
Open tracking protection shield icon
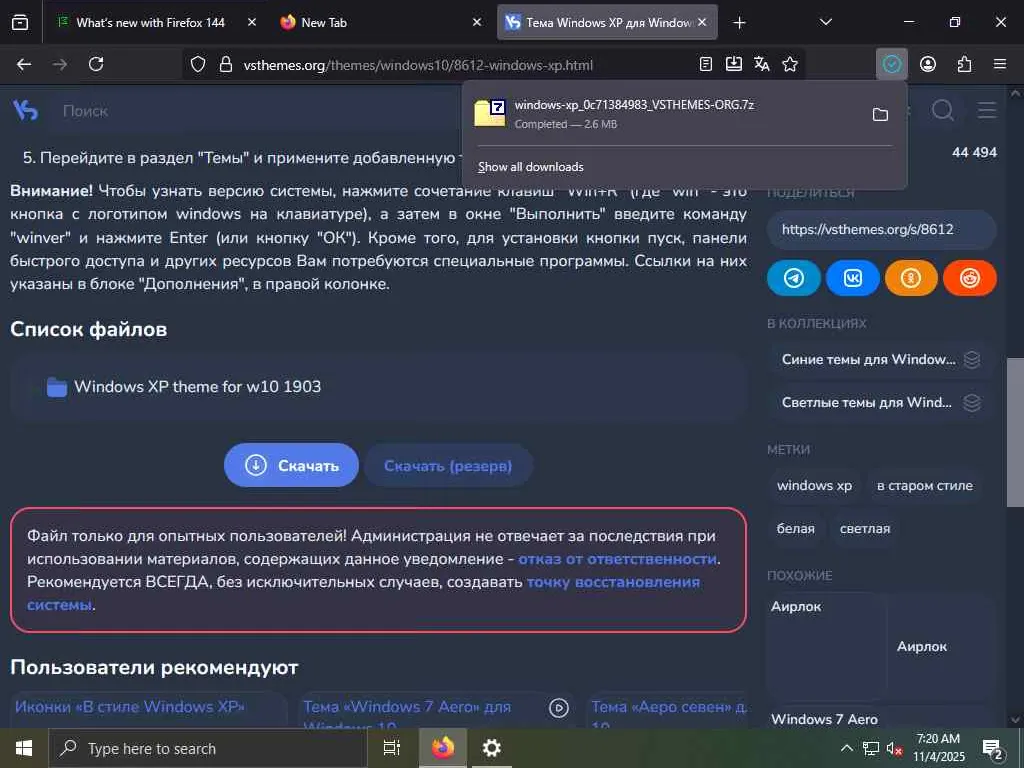tap(198, 64)
